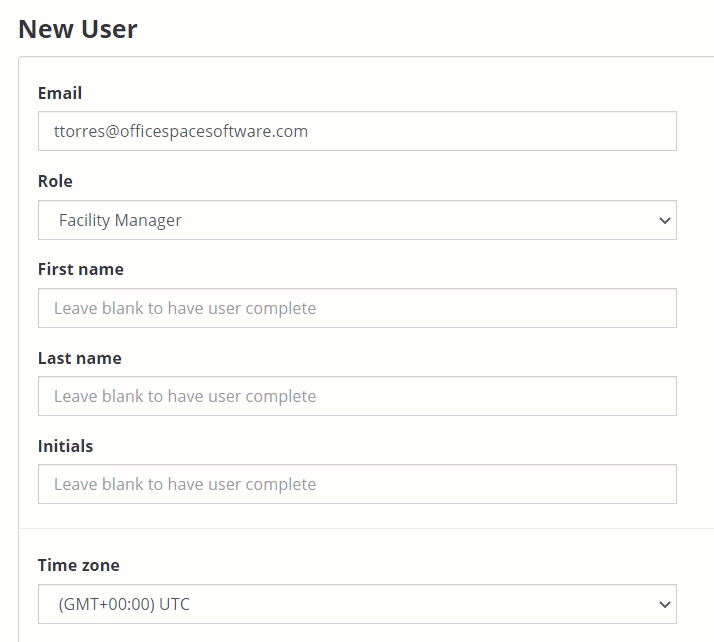The height and width of the screenshot is (642, 714).
Task: Click the New User heading
Action: click(x=77, y=29)
